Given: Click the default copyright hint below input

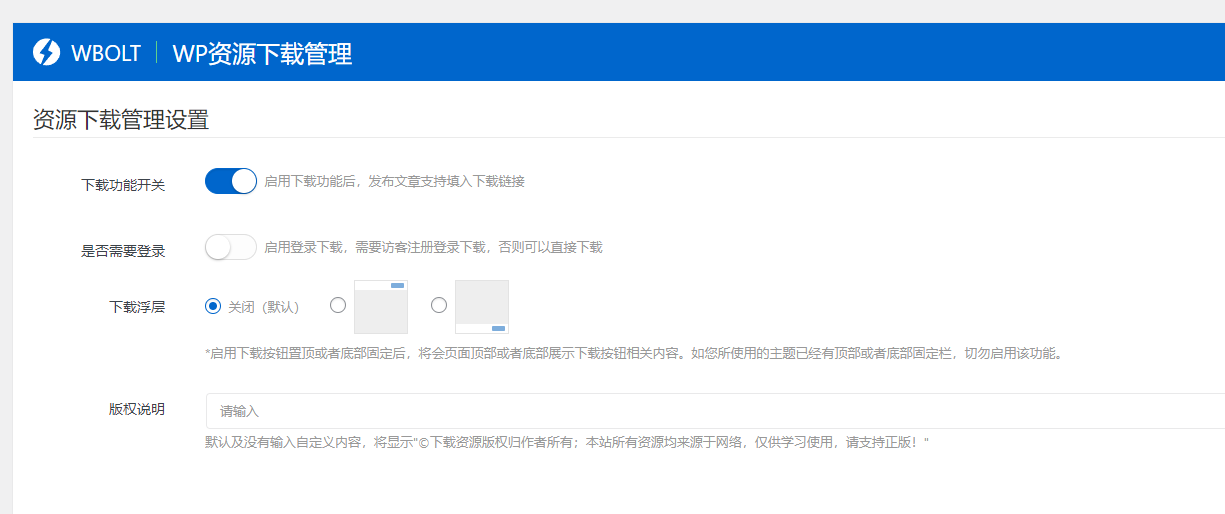Looking at the screenshot, I should coord(567,442).
